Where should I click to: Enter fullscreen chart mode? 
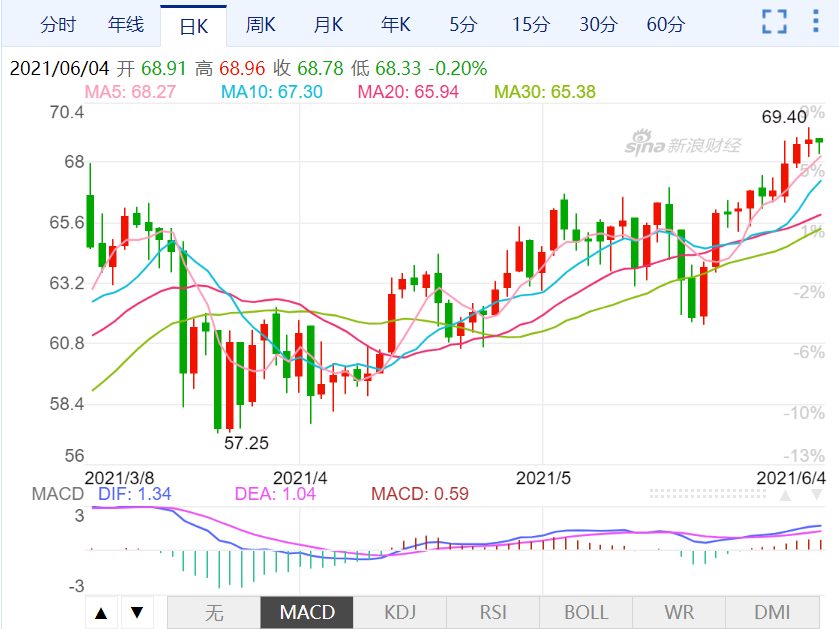coord(774,22)
